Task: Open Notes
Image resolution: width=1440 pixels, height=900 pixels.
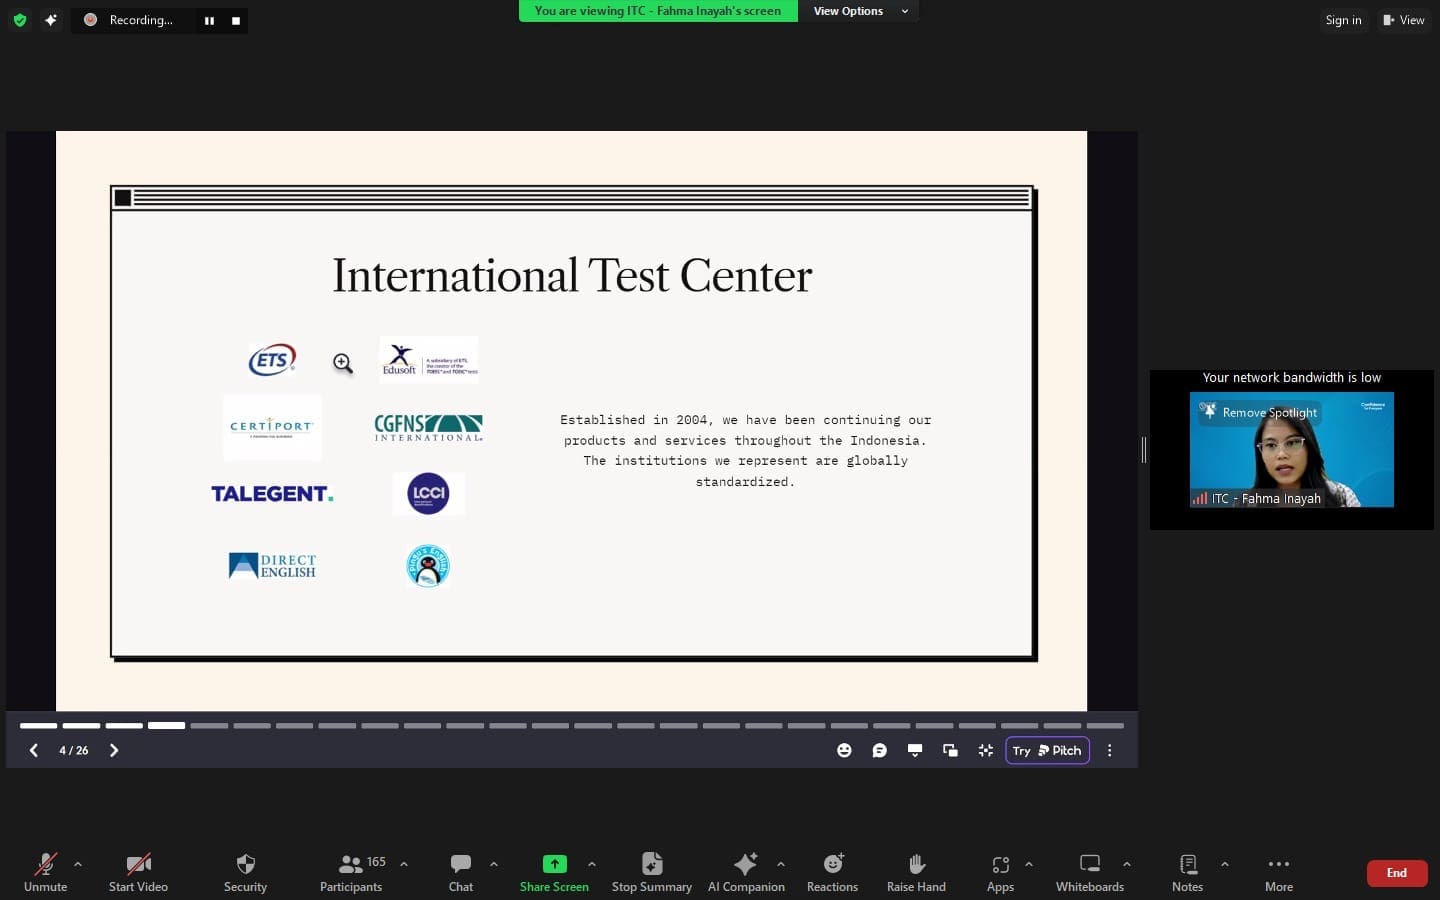Action: click(x=1187, y=872)
